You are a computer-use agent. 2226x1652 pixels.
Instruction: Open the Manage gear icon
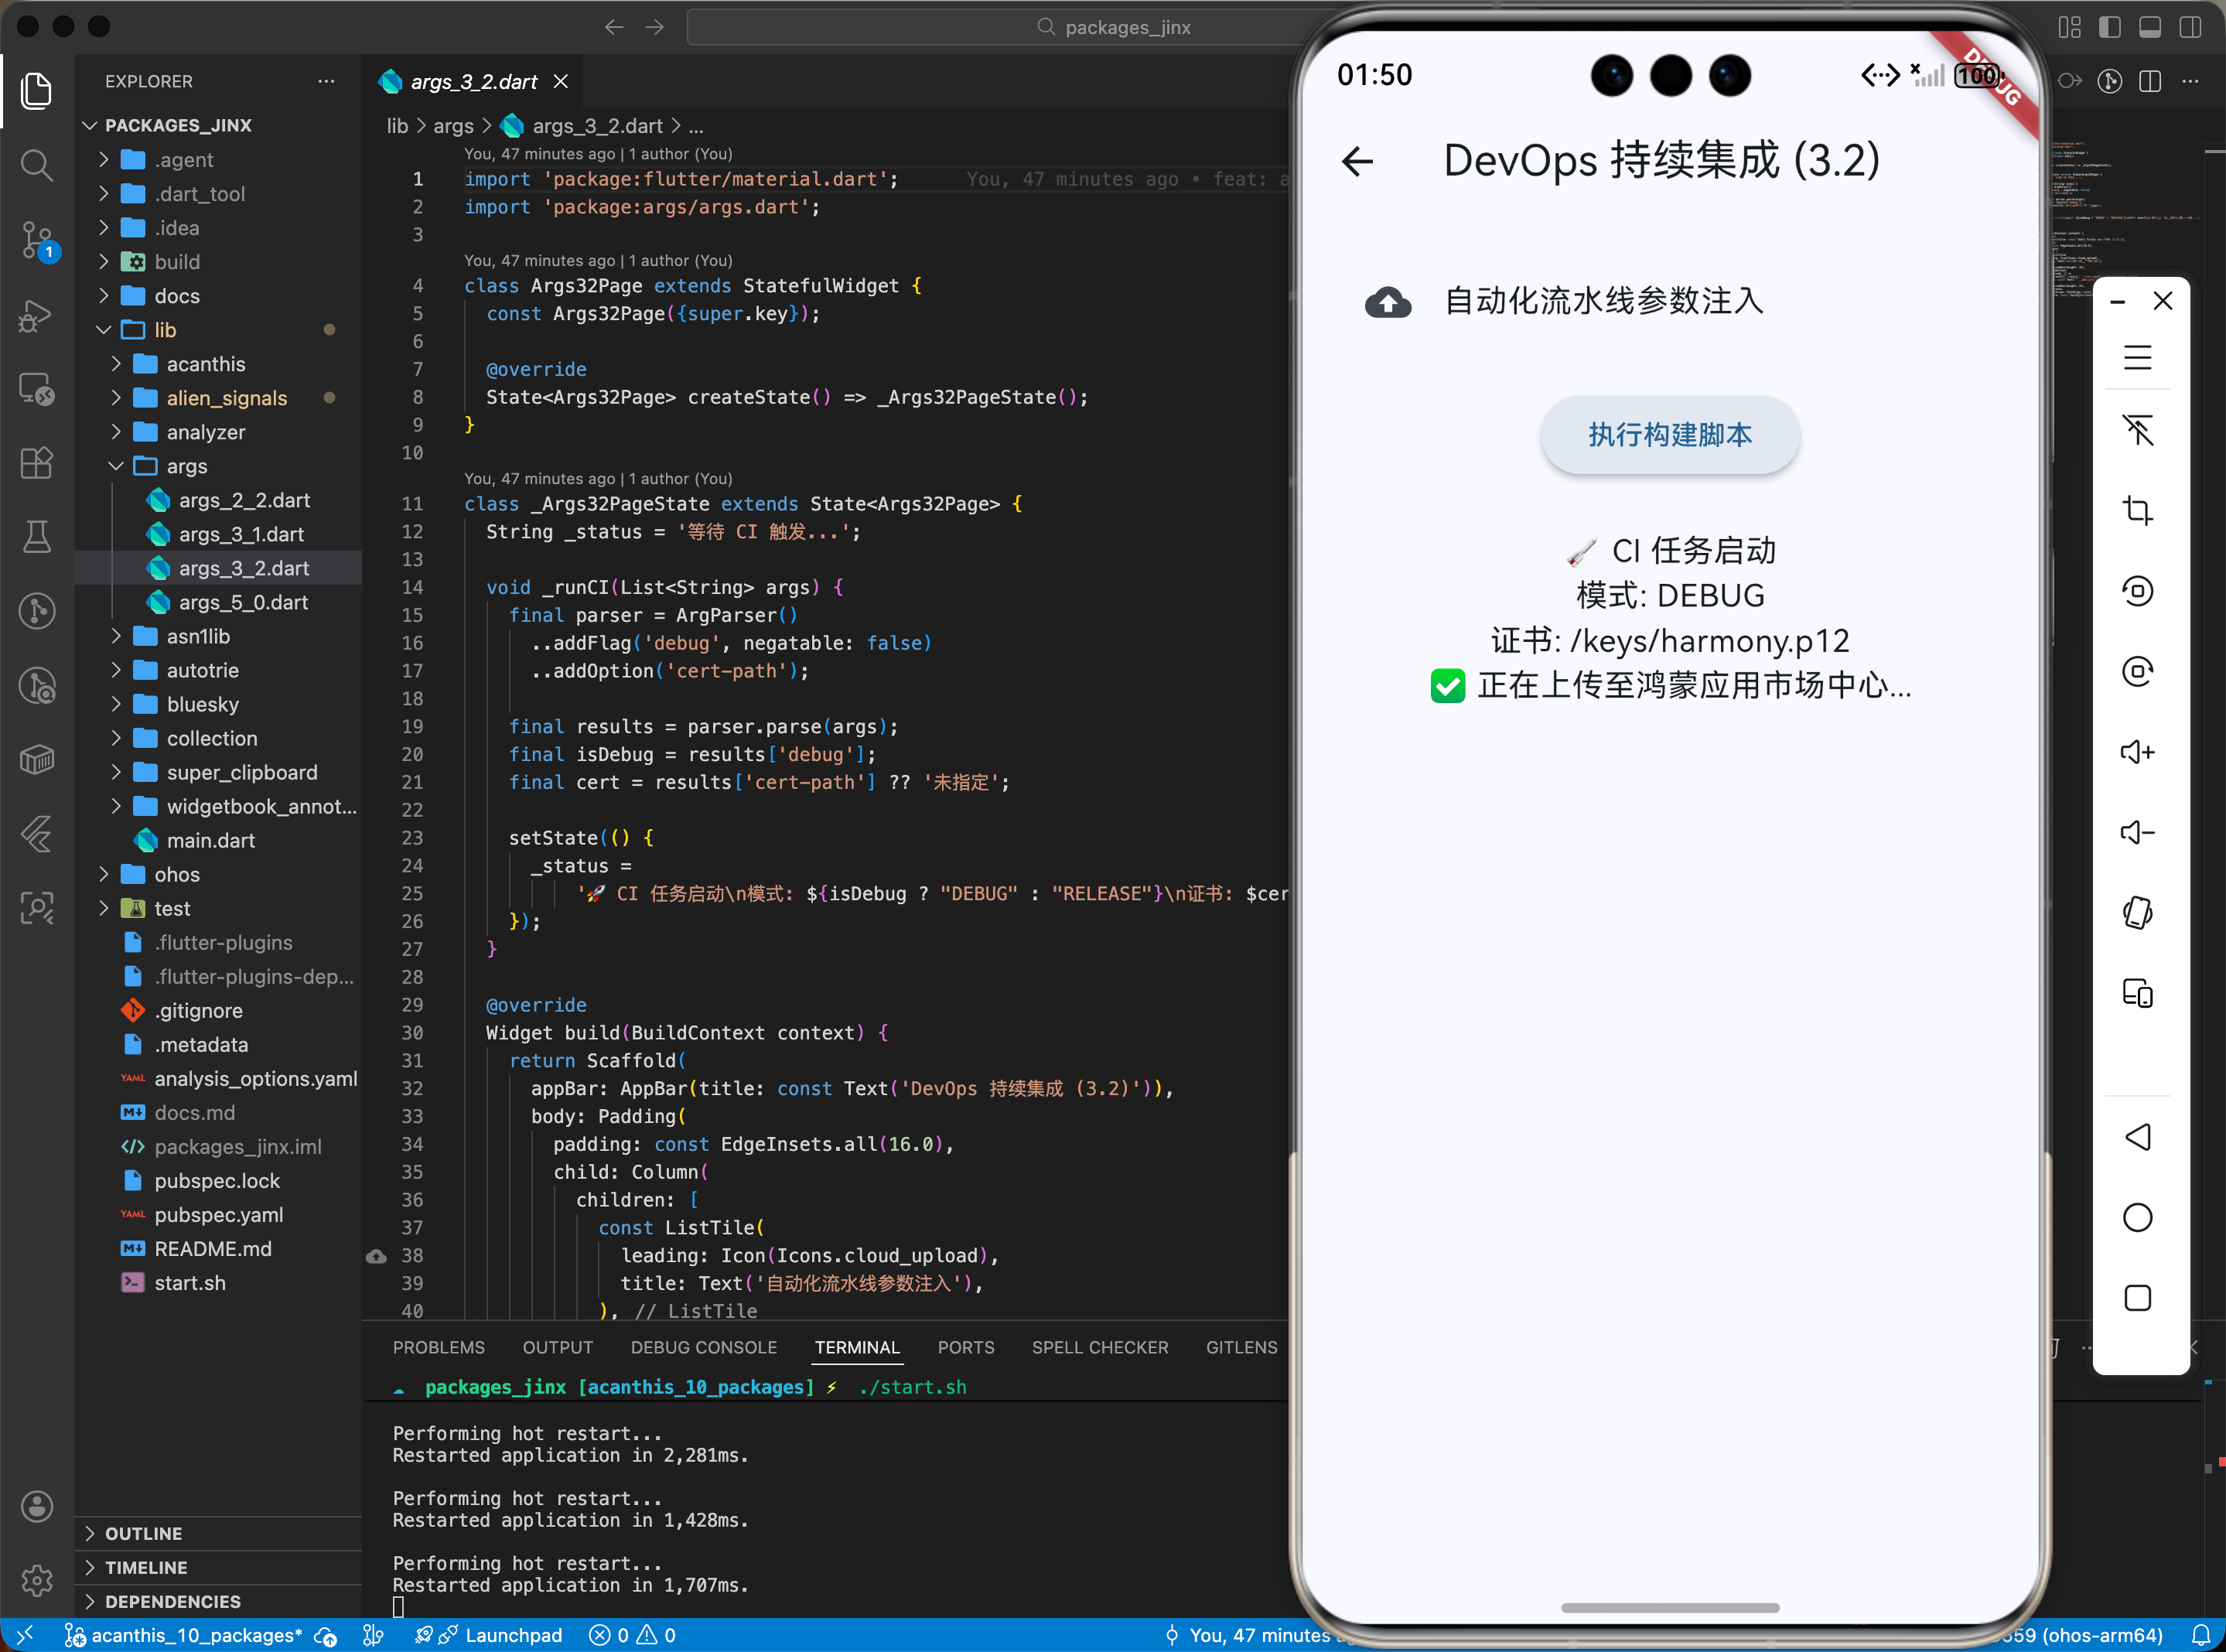(37, 1580)
